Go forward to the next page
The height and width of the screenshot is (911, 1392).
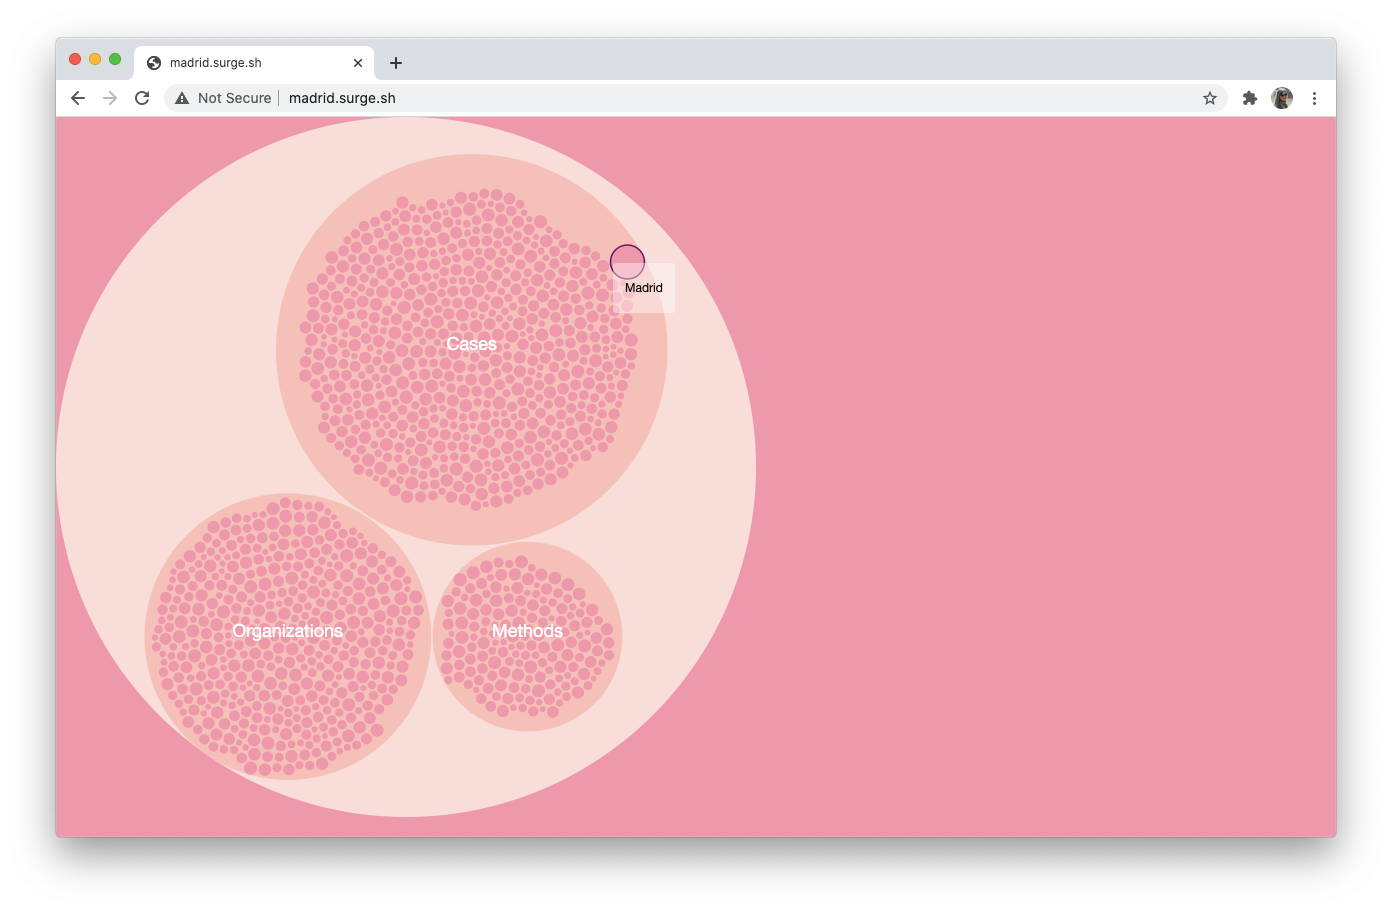coord(110,98)
